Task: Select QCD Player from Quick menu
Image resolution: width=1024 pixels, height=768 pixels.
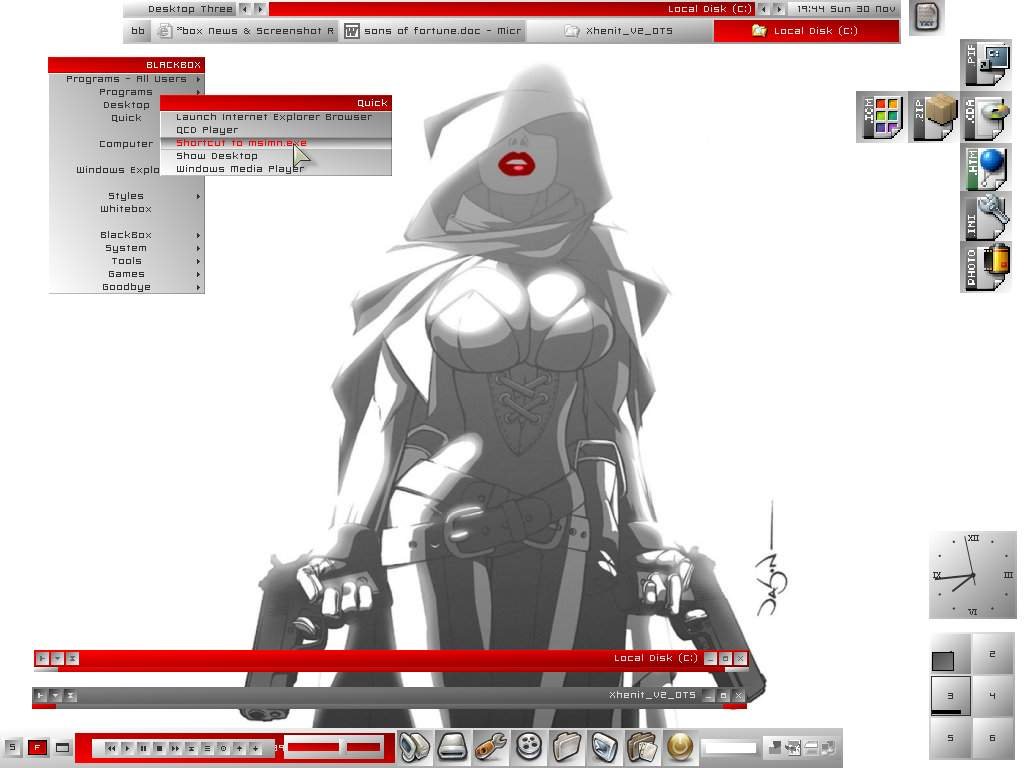Action: coord(276,130)
